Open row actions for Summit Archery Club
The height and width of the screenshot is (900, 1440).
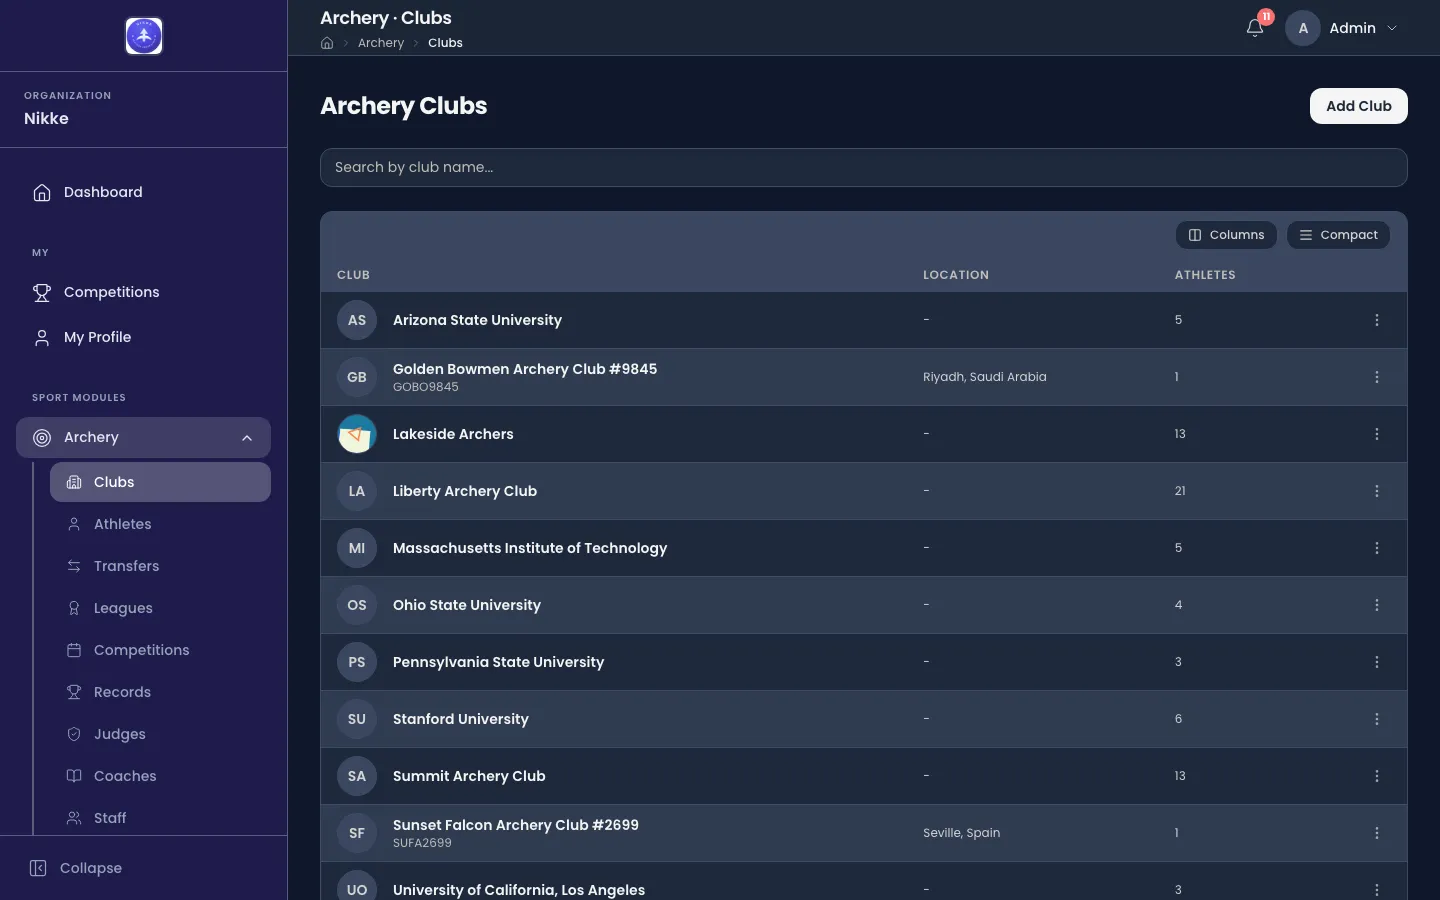[1377, 776]
